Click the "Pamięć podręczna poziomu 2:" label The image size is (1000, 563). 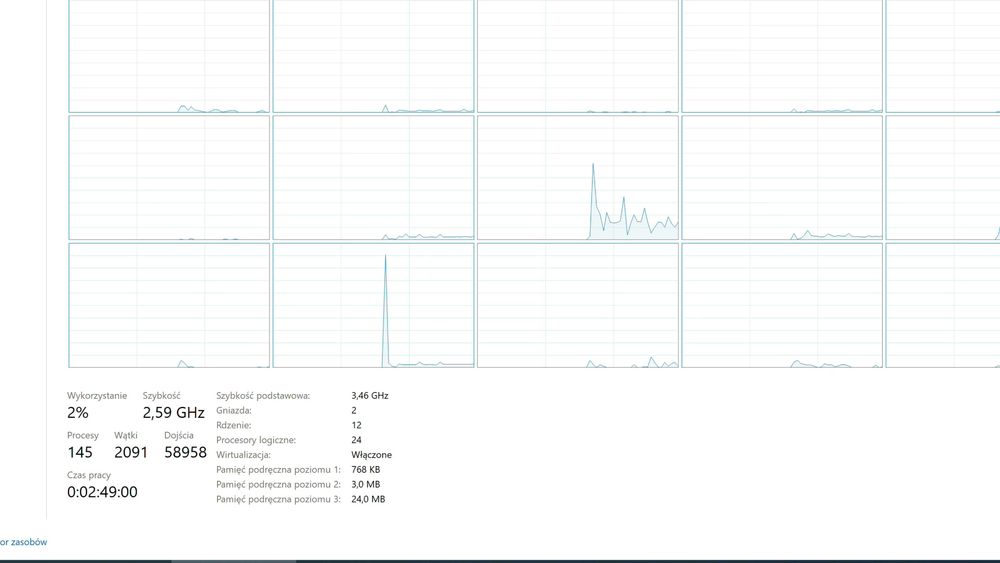click(x=279, y=485)
